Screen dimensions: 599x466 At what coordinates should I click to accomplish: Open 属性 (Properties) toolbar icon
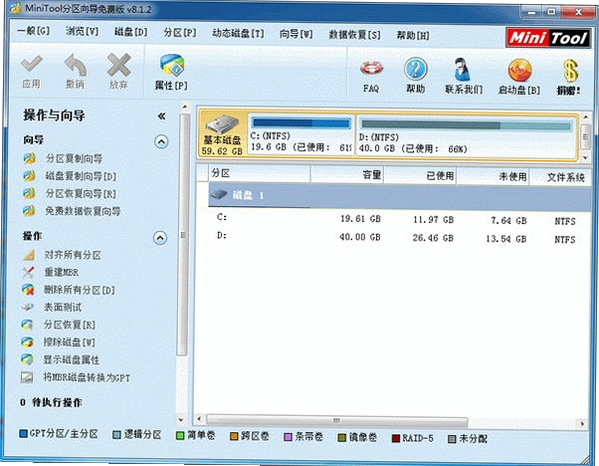click(x=172, y=65)
